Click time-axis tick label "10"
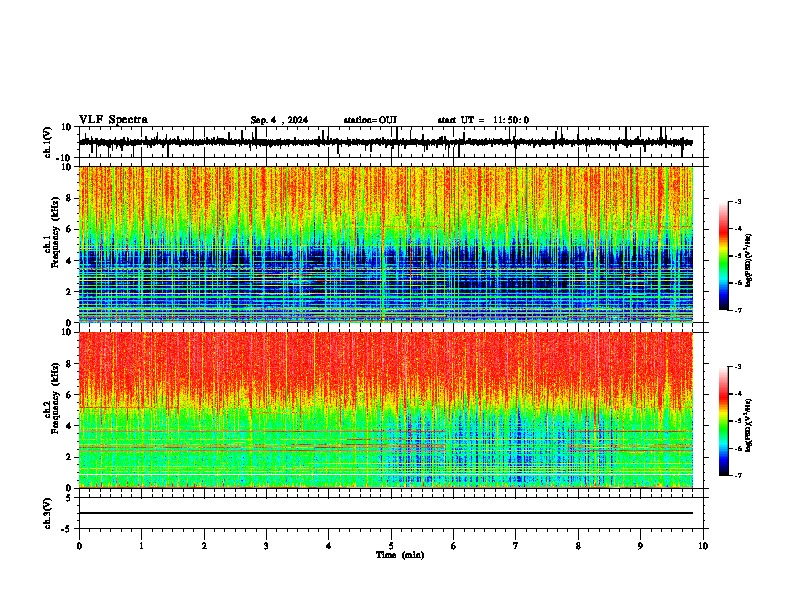Image resolution: width=792 pixels, height=612 pixels. (703, 546)
